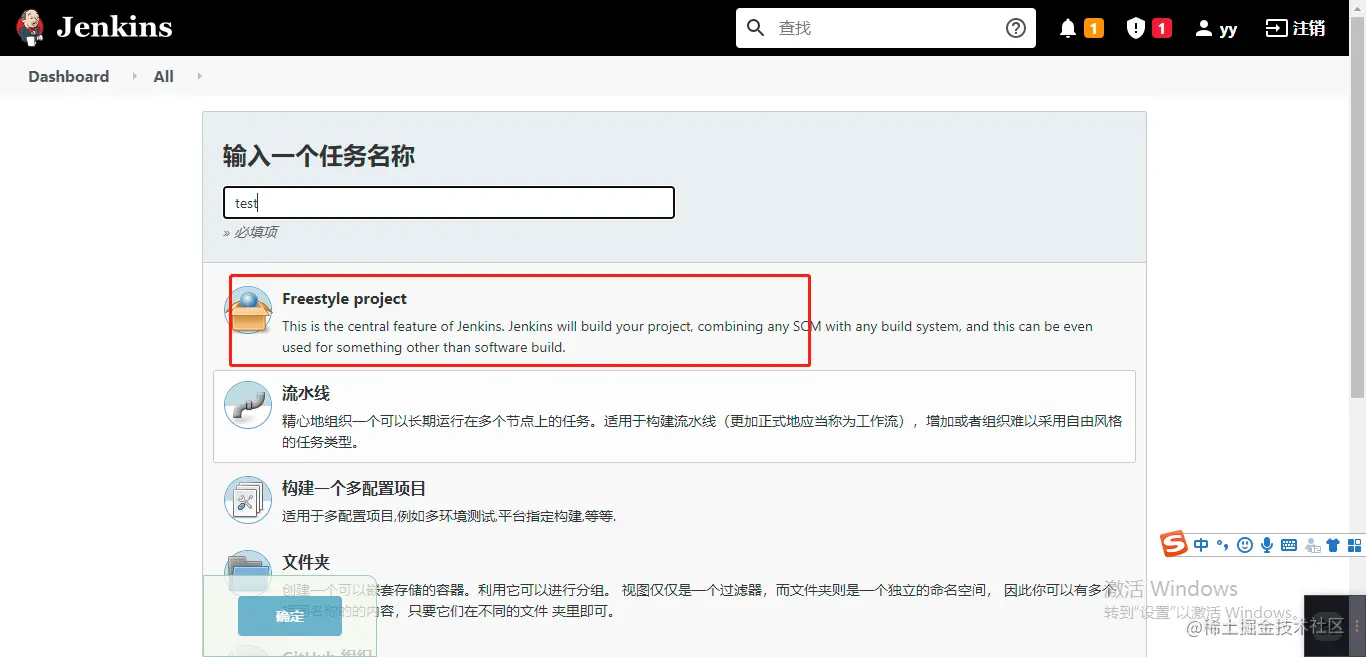This screenshot has width=1366, height=657.
Task: Focus the 查找 search box
Action: point(886,28)
